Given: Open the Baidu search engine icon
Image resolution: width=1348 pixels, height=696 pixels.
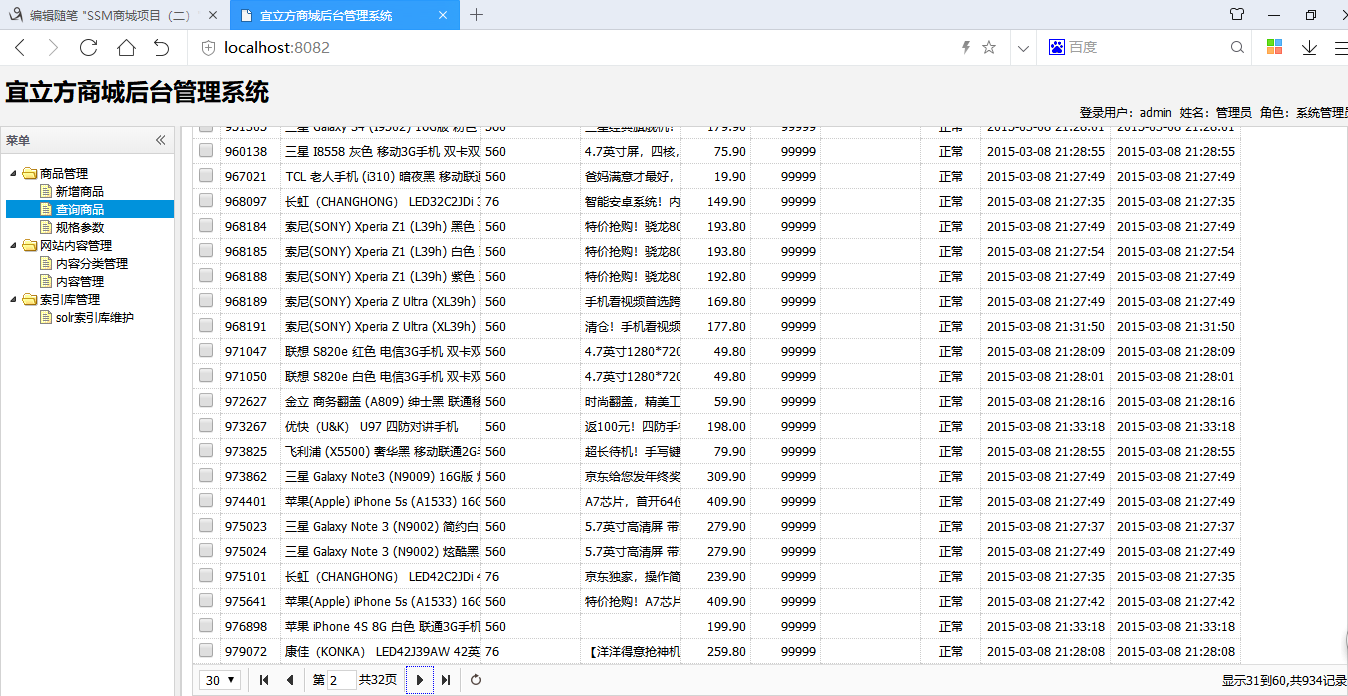Looking at the screenshot, I should 1057,47.
